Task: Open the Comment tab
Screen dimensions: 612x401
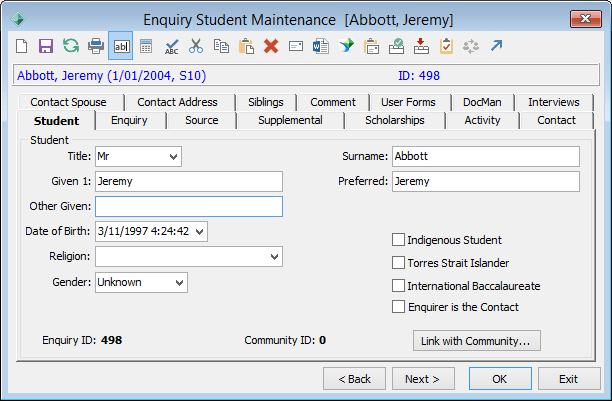Action: 333,102
